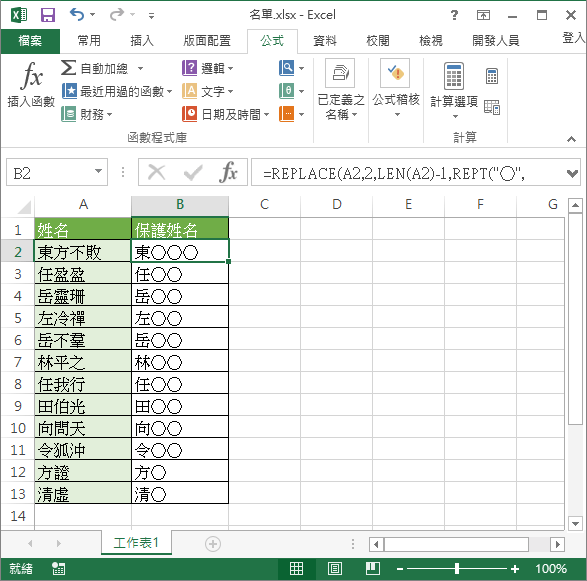
Task: Click the Redo arrow icon
Action: pyautogui.click(x=117, y=15)
